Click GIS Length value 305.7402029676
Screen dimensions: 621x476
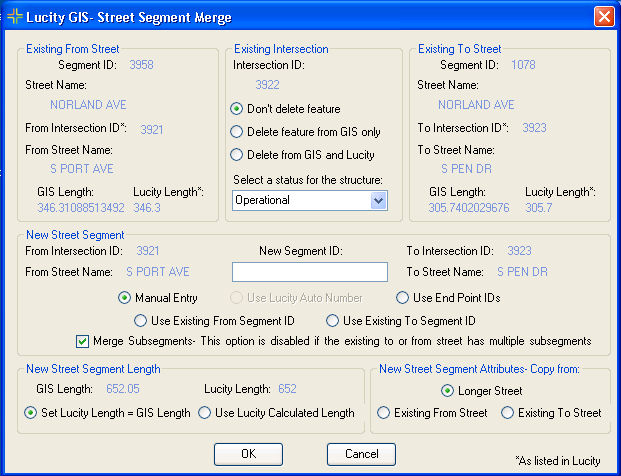point(469,208)
